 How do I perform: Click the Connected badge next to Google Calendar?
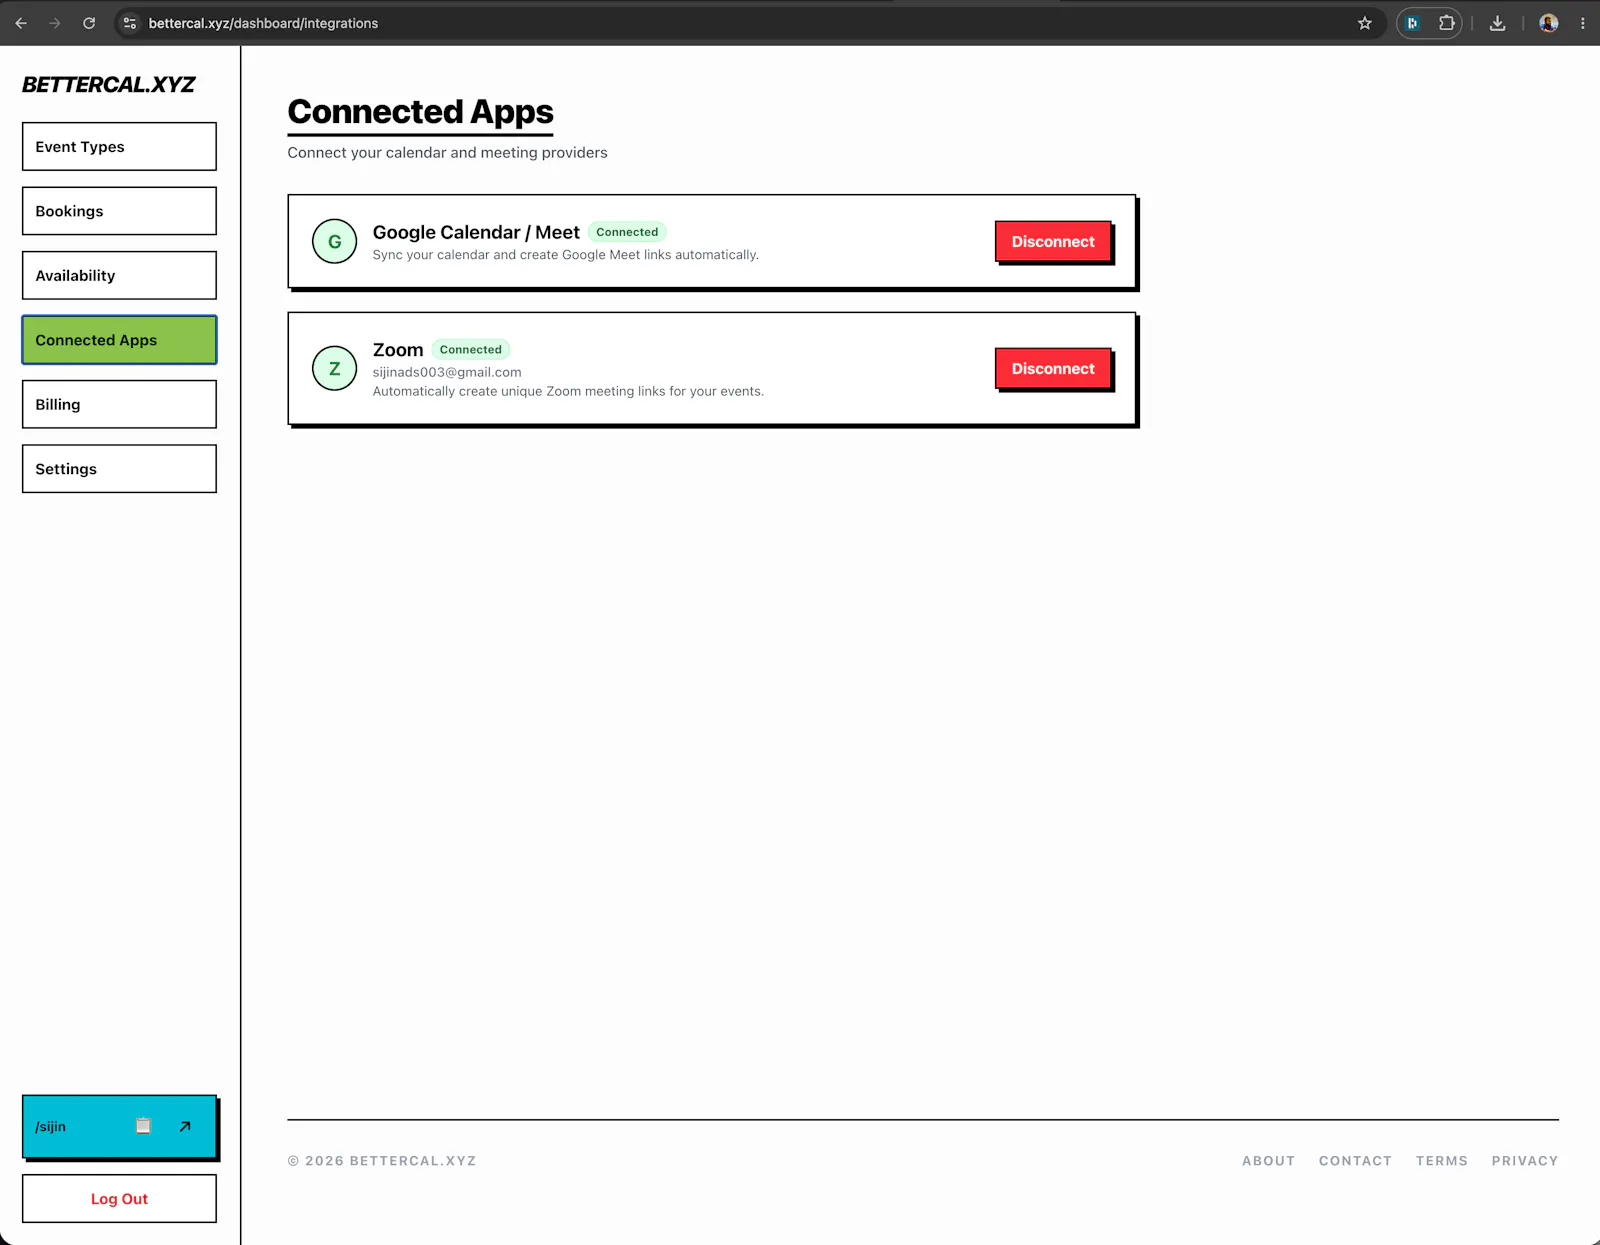pos(627,232)
